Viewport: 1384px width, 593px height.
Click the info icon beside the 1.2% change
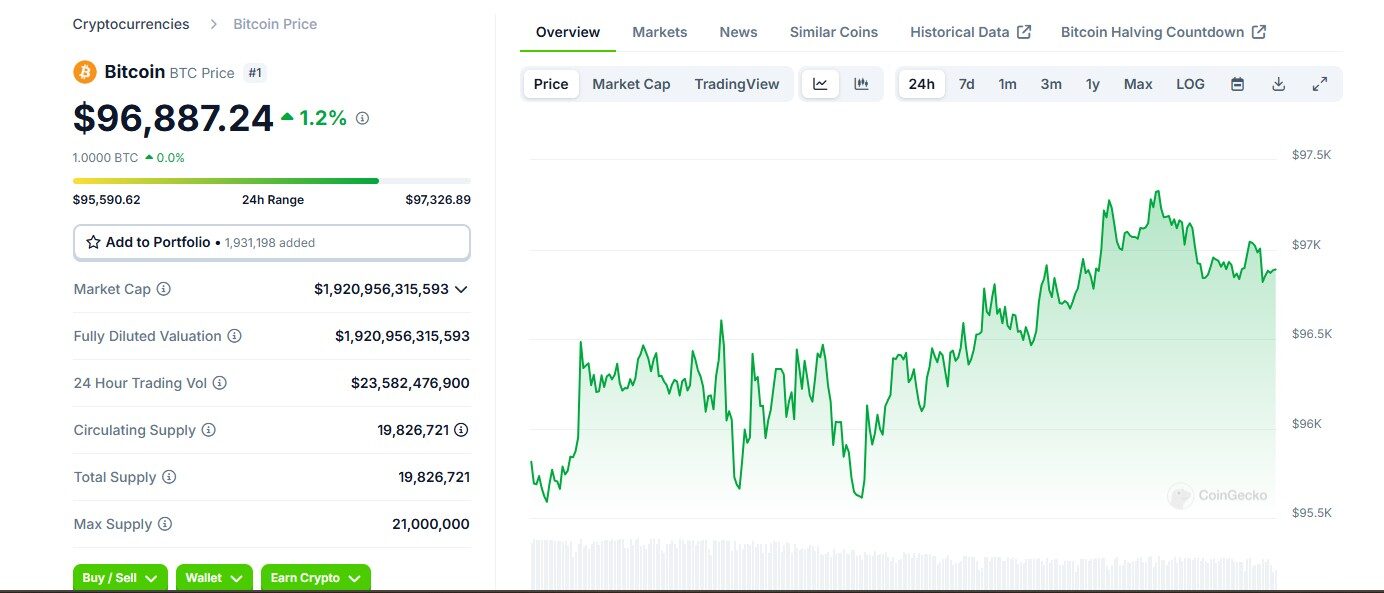[362, 118]
